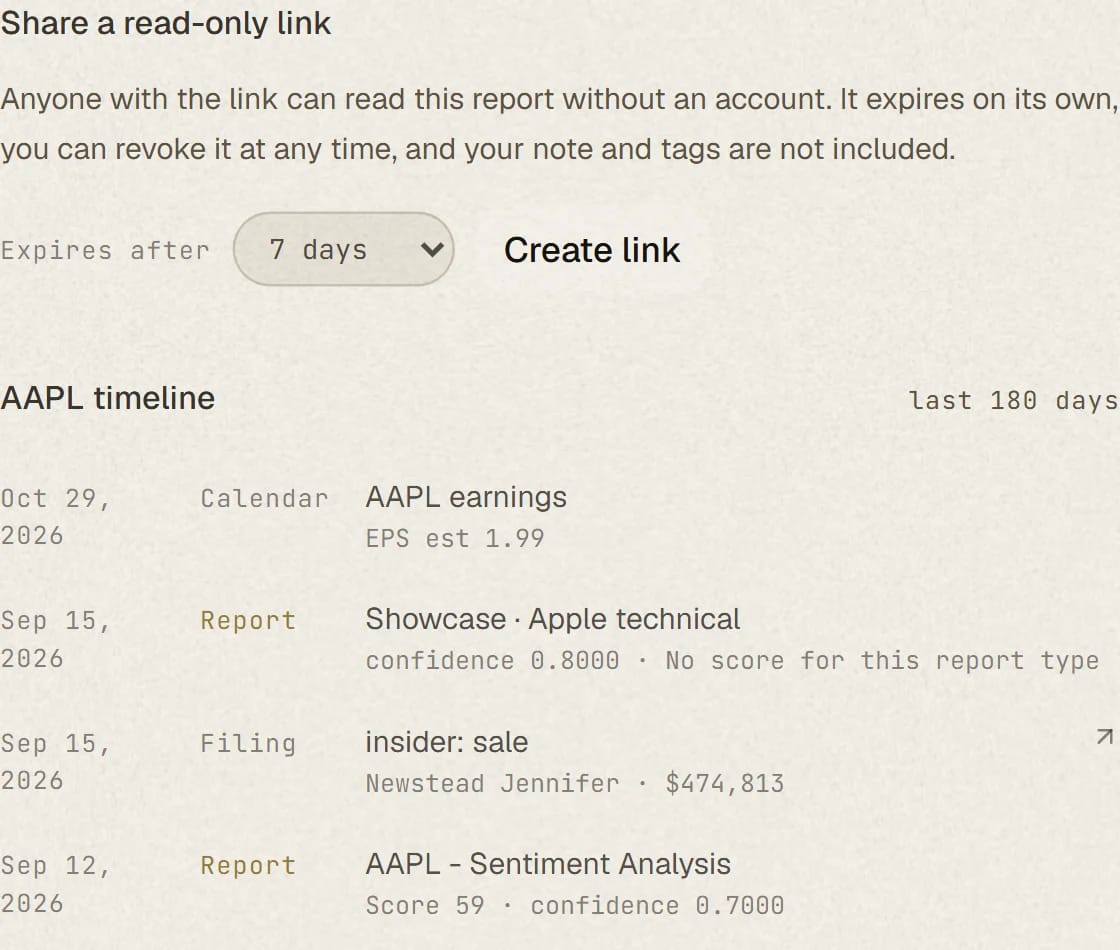
Task: Click the 'Share a read-only link' heading
Action: point(166,23)
